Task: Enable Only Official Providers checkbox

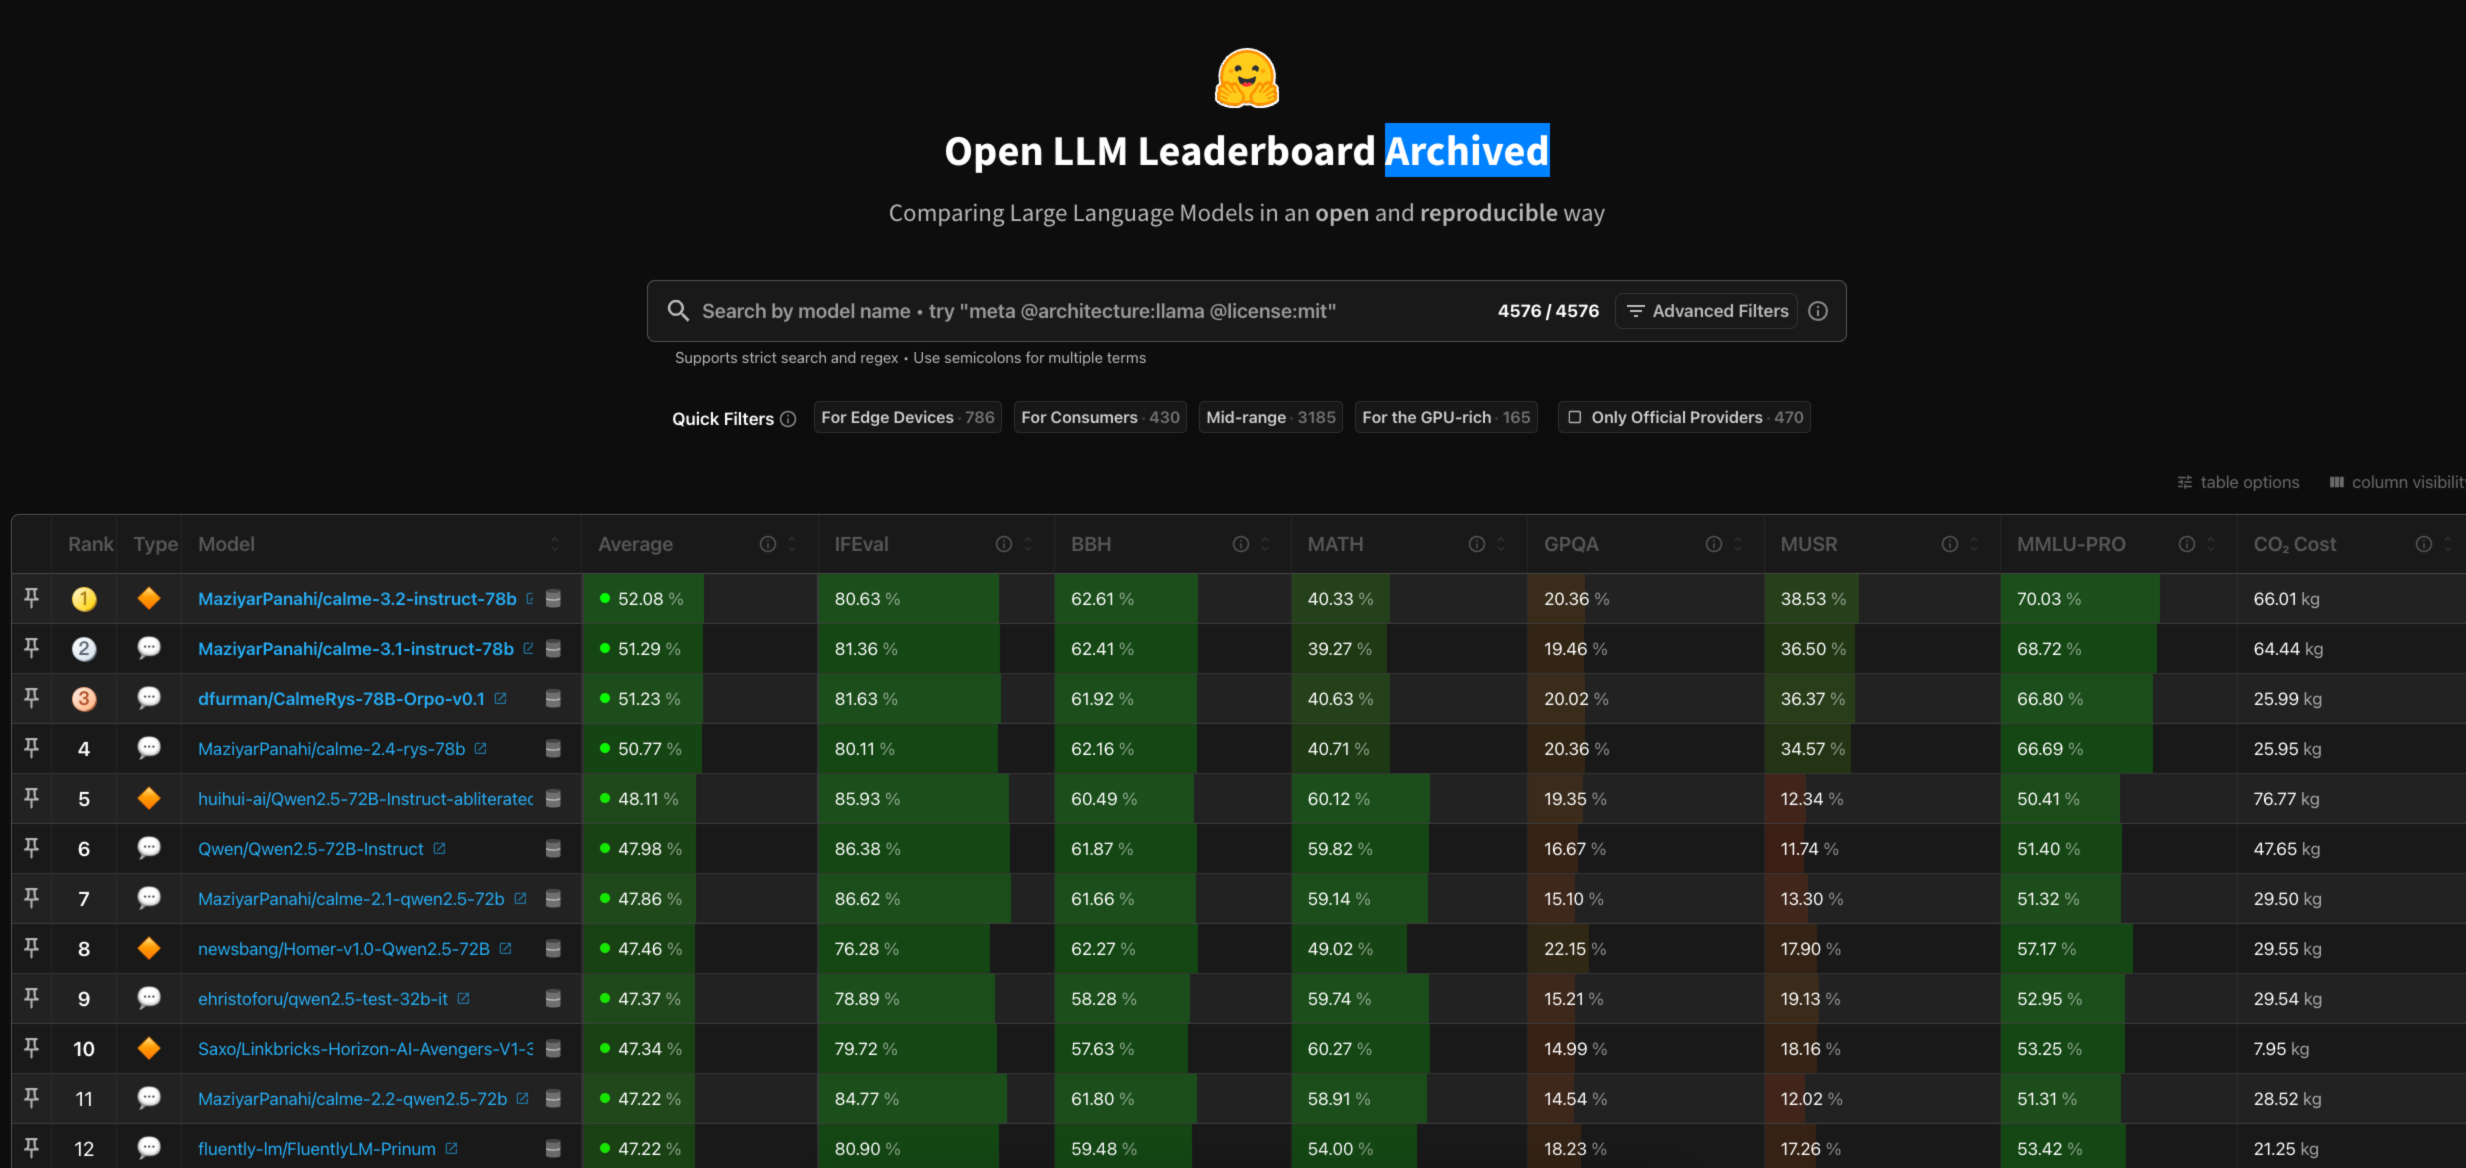Action: pyautogui.click(x=1575, y=417)
